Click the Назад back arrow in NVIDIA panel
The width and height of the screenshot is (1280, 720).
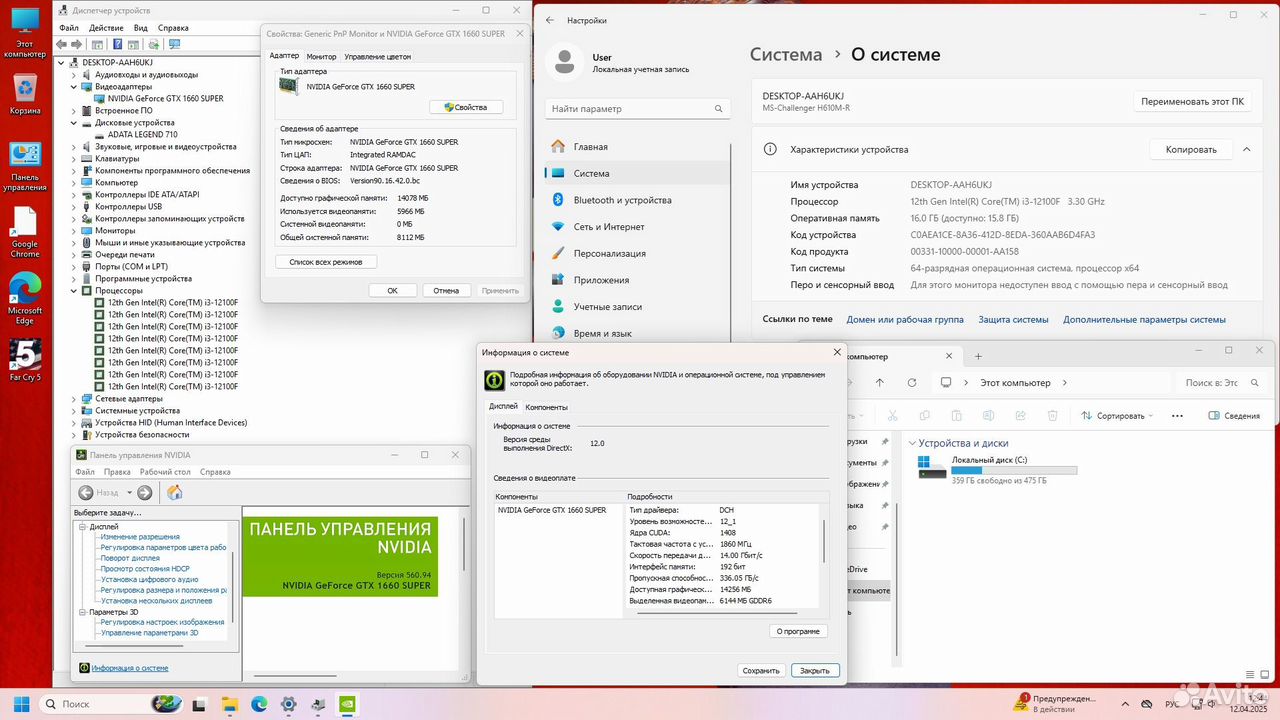coord(86,492)
